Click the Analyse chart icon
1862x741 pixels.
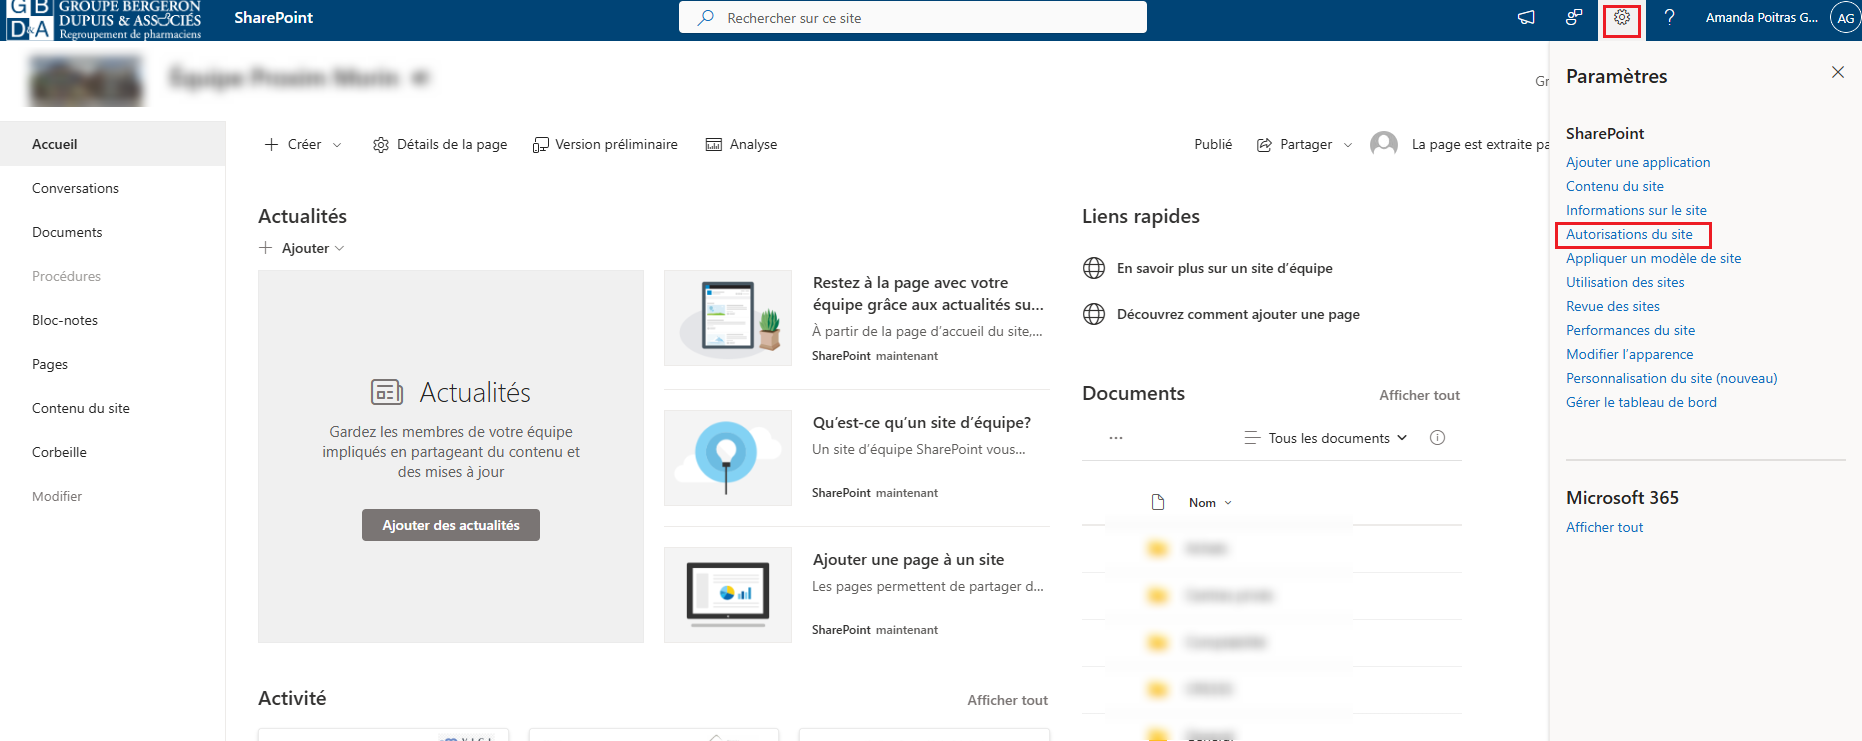click(x=714, y=145)
